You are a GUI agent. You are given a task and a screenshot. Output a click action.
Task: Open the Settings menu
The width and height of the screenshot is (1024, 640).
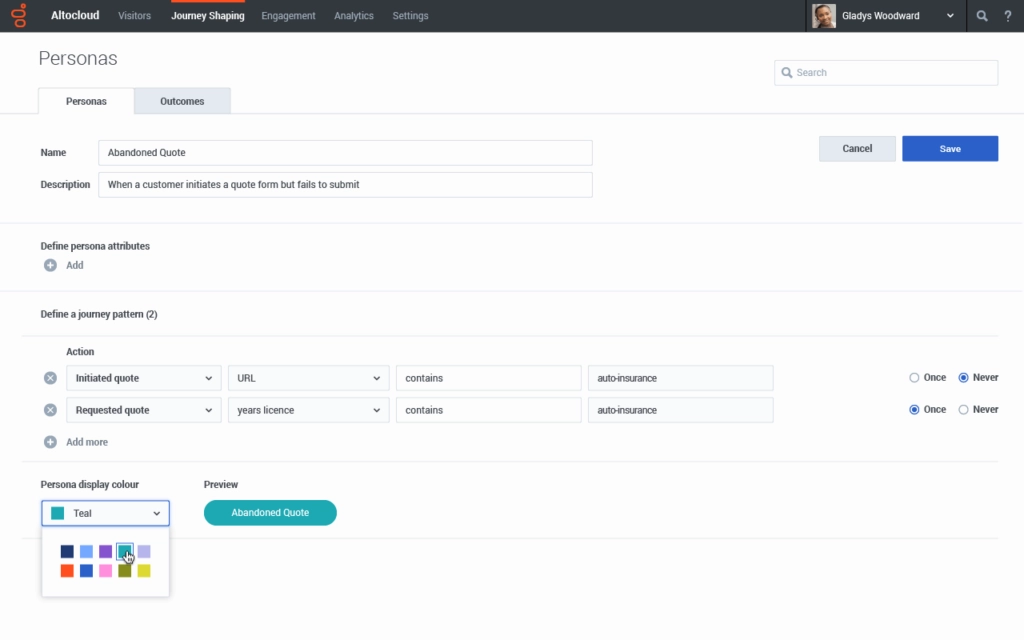(x=410, y=16)
